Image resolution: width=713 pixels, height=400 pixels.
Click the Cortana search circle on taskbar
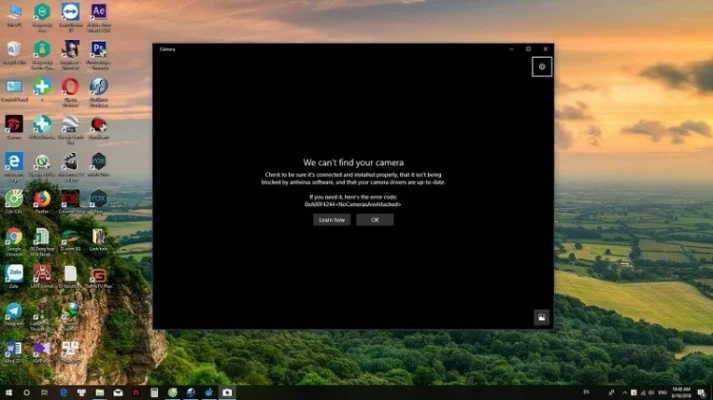[x=26, y=393]
